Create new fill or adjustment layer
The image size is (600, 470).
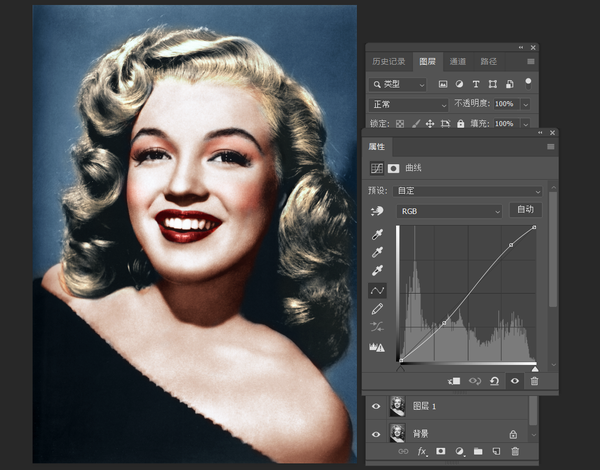(460, 452)
